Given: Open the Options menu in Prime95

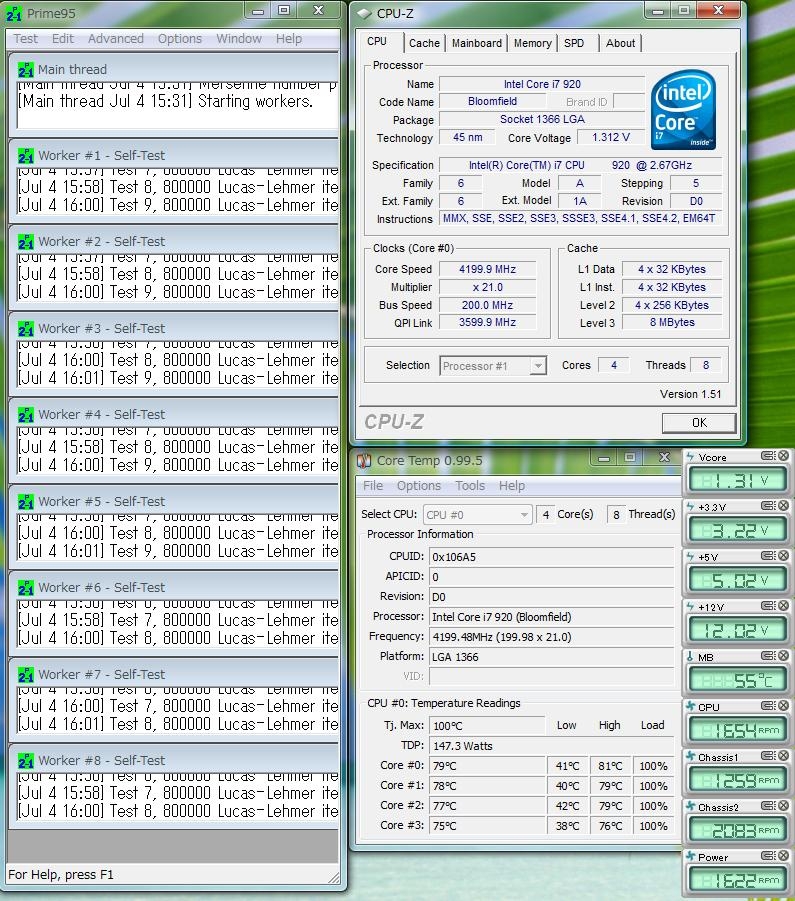Looking at the screenshot, I should tap(180, 38).
